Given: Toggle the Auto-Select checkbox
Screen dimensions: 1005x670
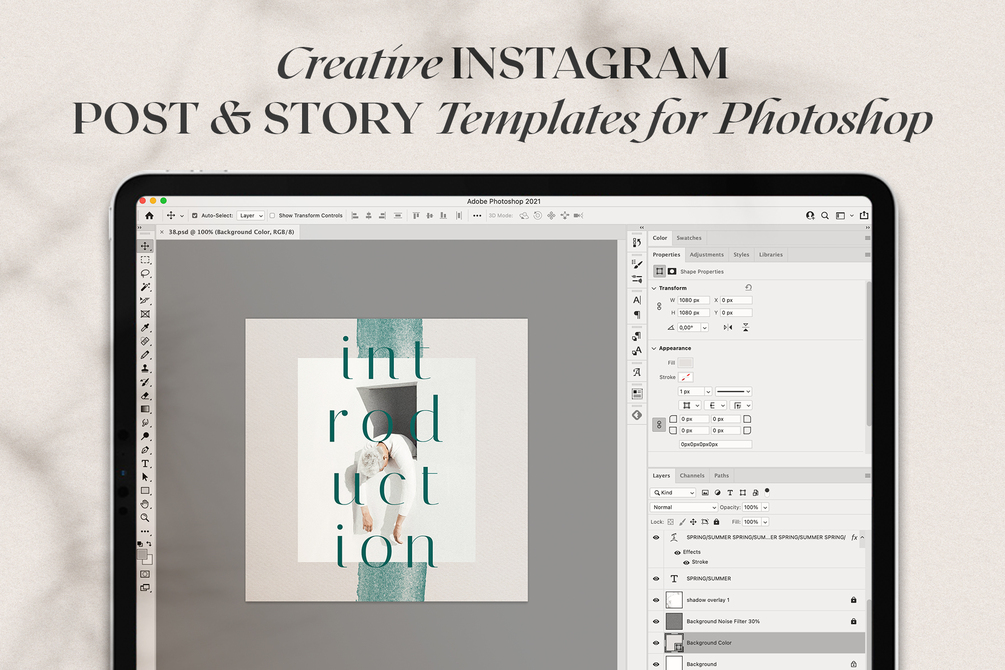Looking at the screenshot, I should pos(195,215).
